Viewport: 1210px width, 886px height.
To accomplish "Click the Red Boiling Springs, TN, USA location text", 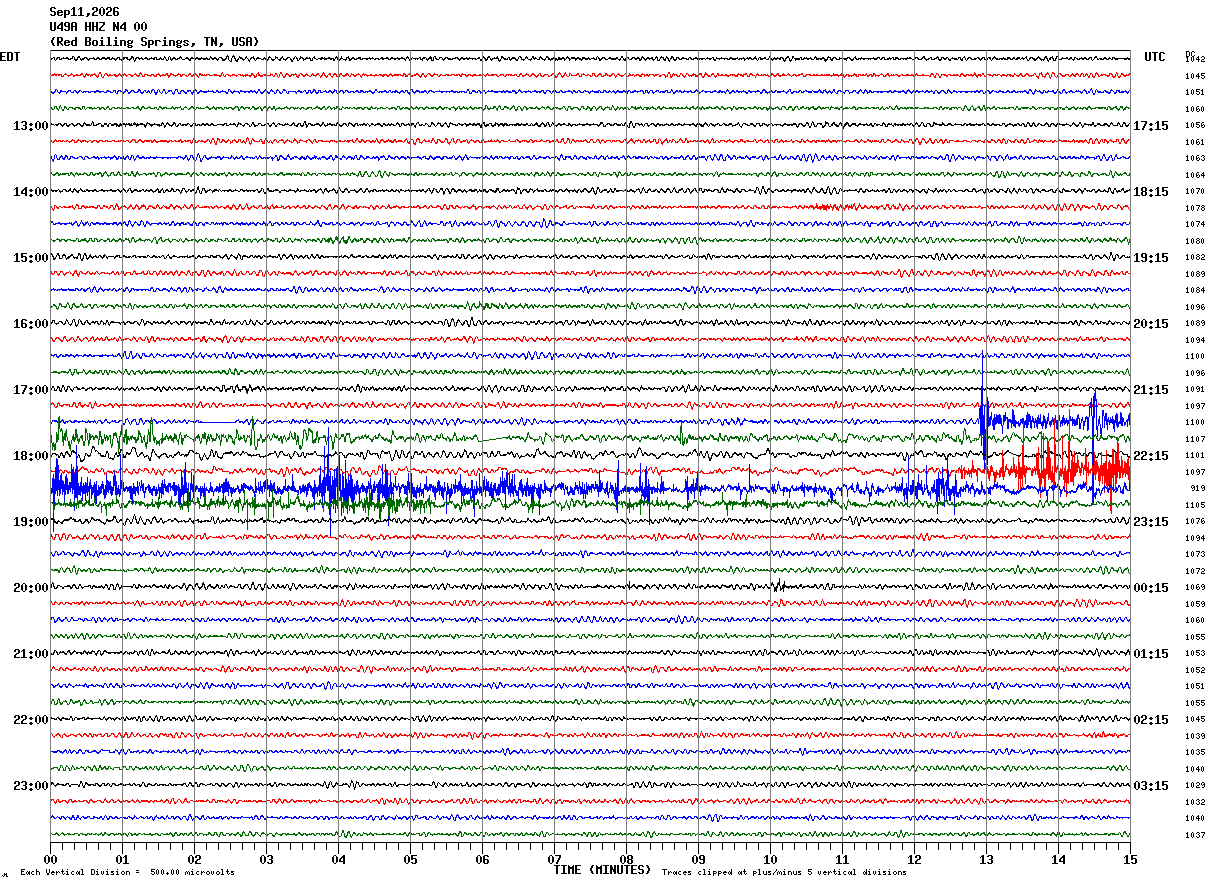I will click(154, 42).
